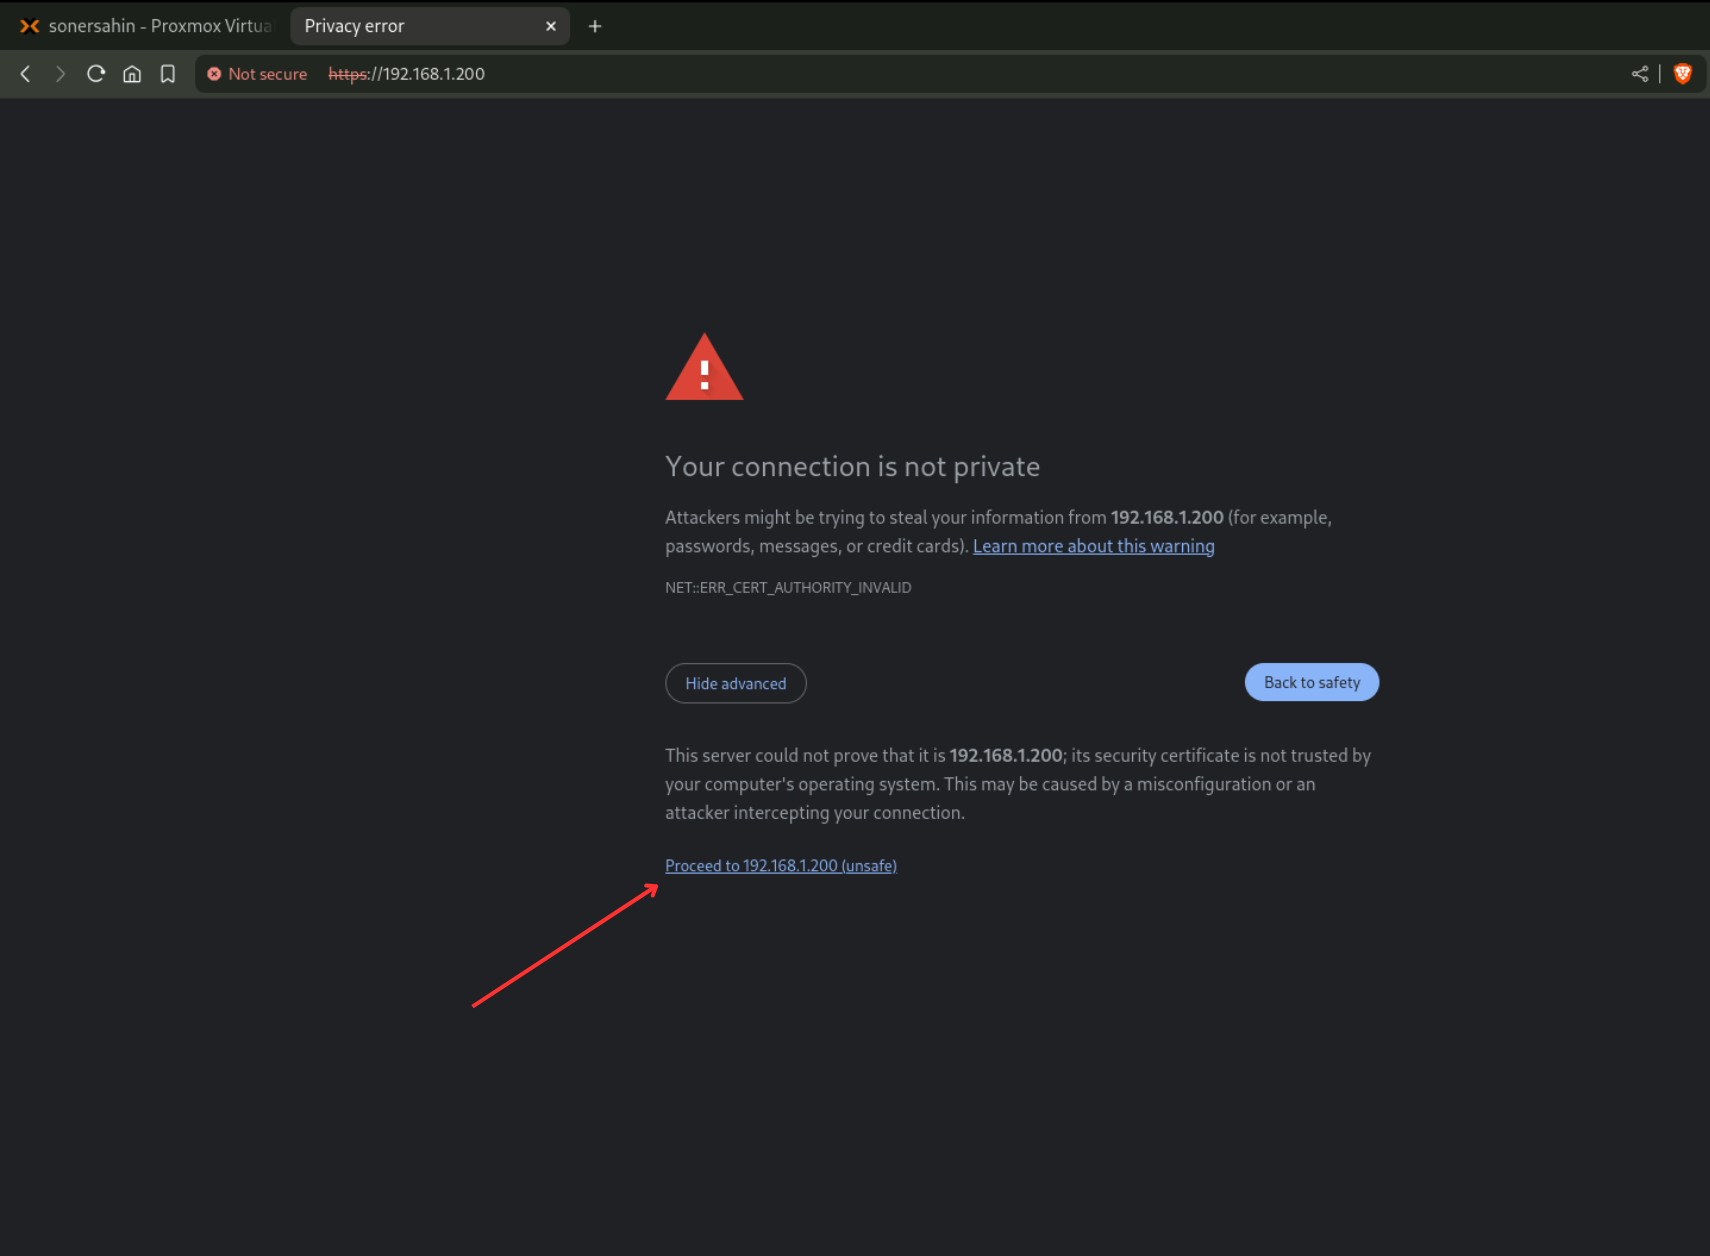The height and width of the screenshot is (1256, 1710).
Task: Open Brave Shields lion icon
Action: [x=1682, y=74]
